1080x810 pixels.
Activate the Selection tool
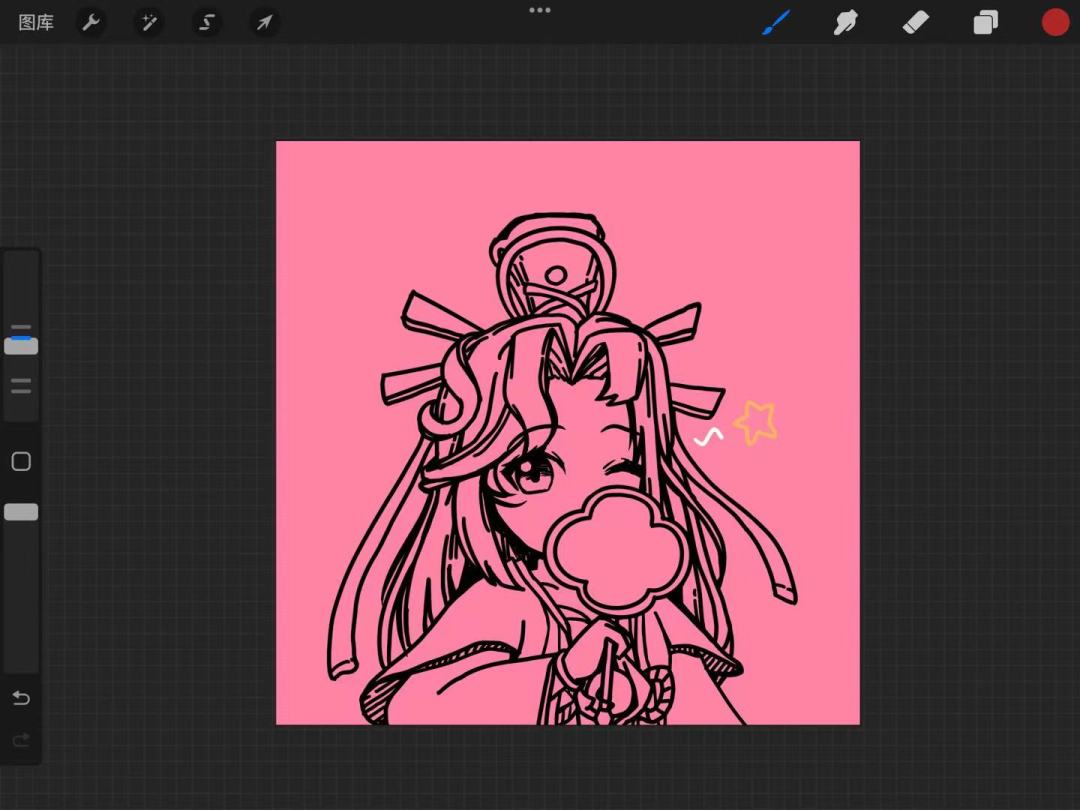pyautogui.click(x=207, y=22)
